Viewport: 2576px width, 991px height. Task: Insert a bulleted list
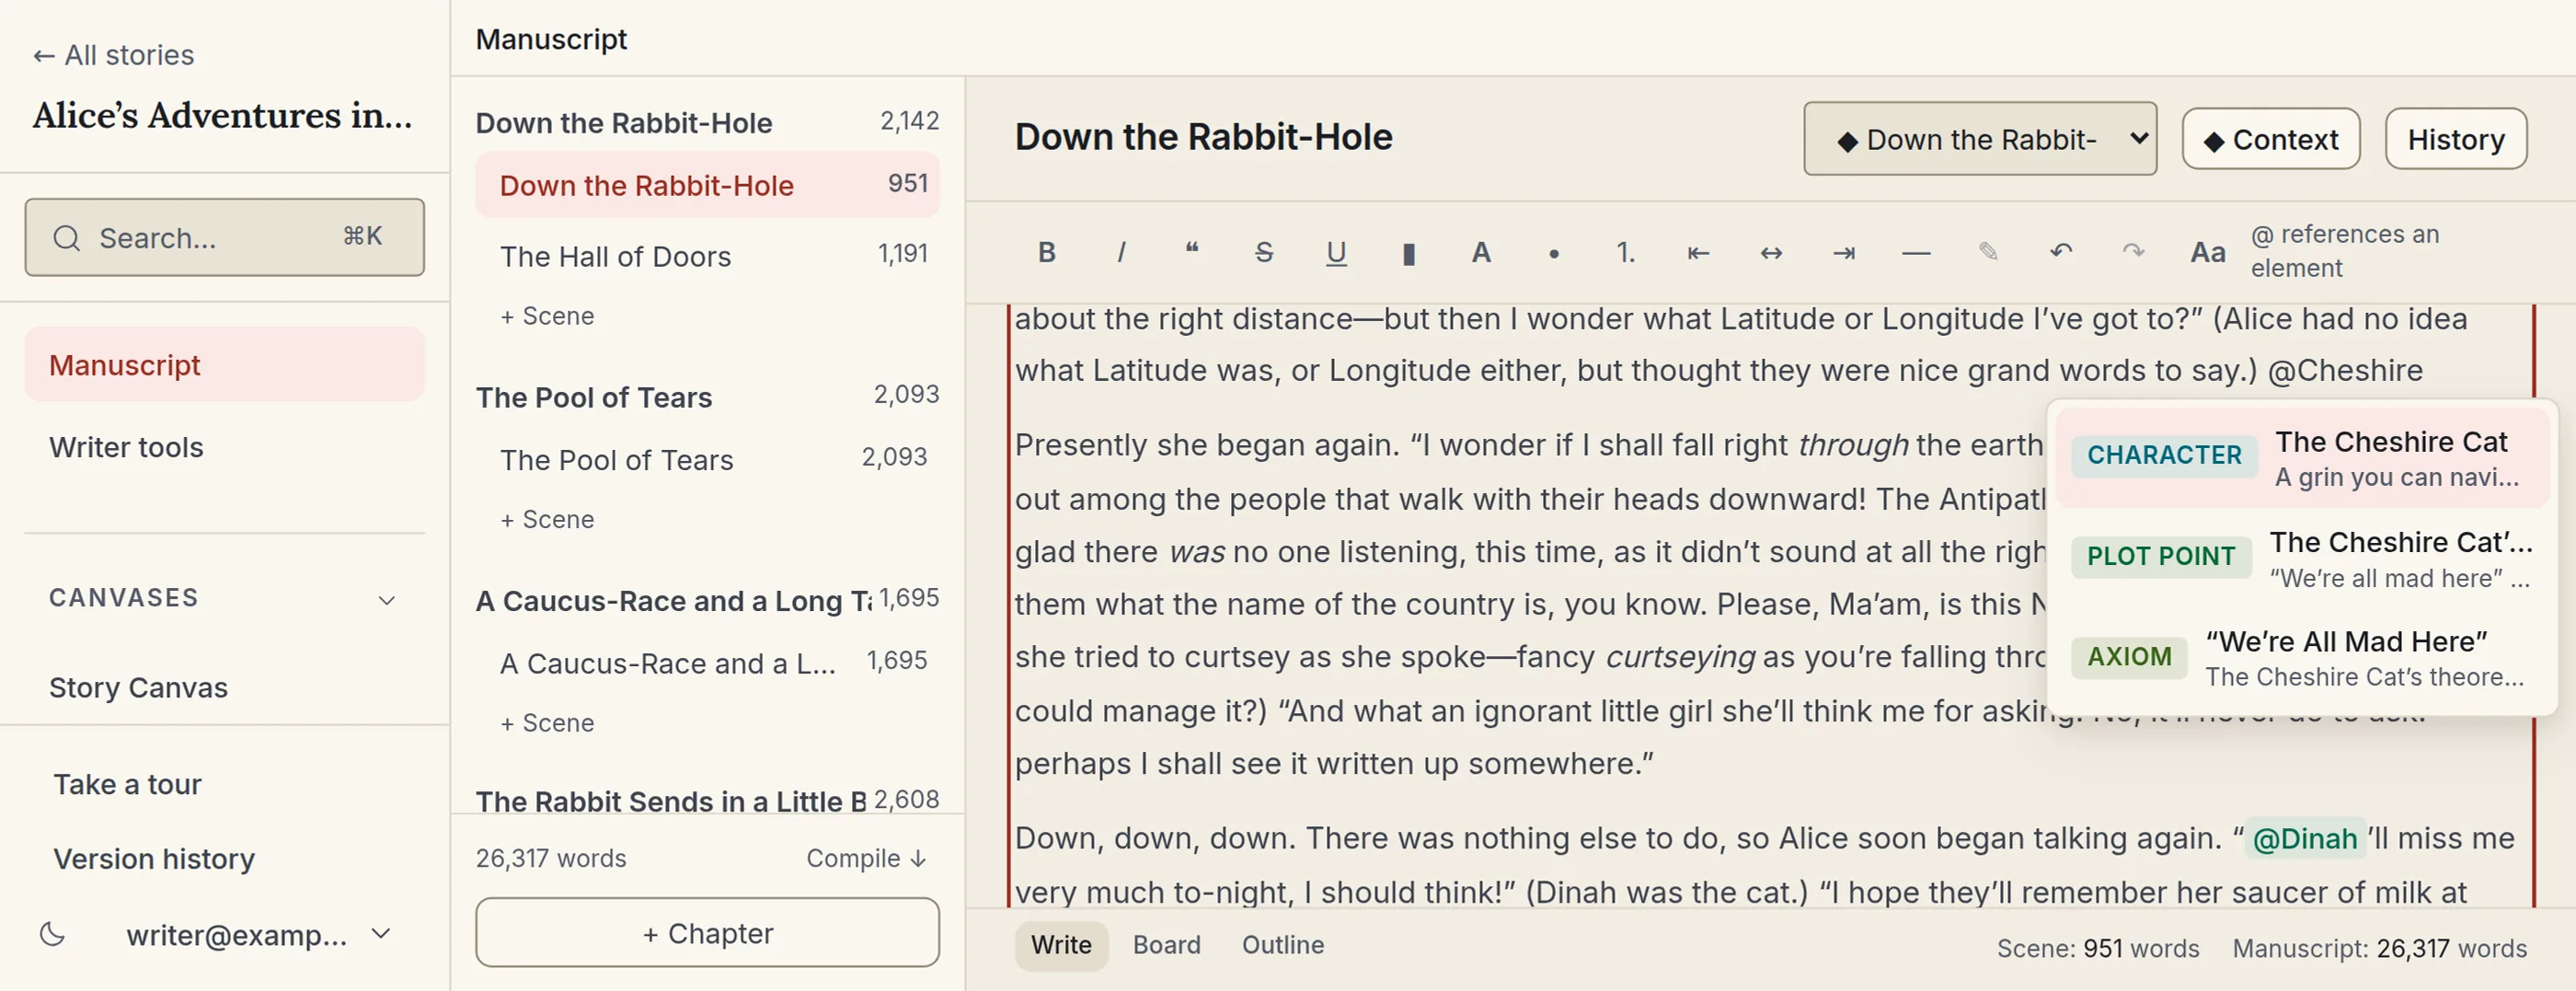(x=1553, y=252)
